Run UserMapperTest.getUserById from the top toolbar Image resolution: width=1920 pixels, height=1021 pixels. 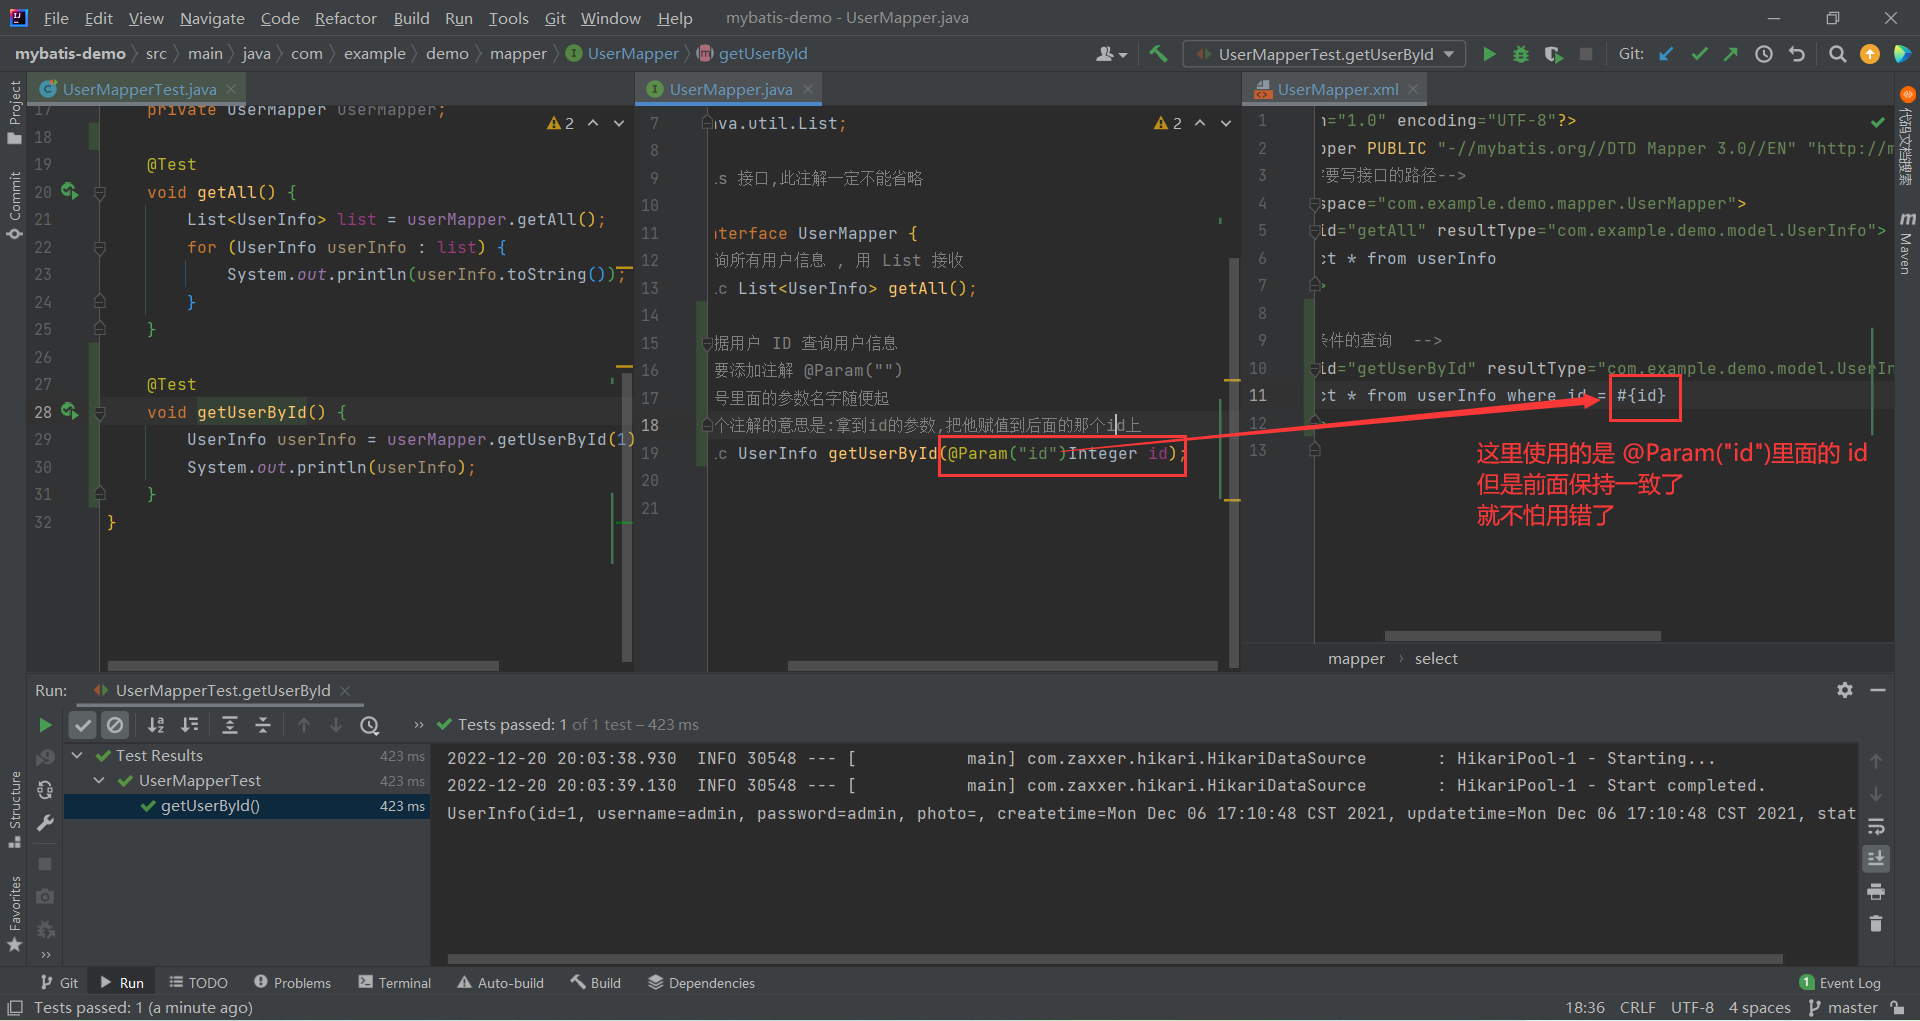click(x=1489, y=54)
